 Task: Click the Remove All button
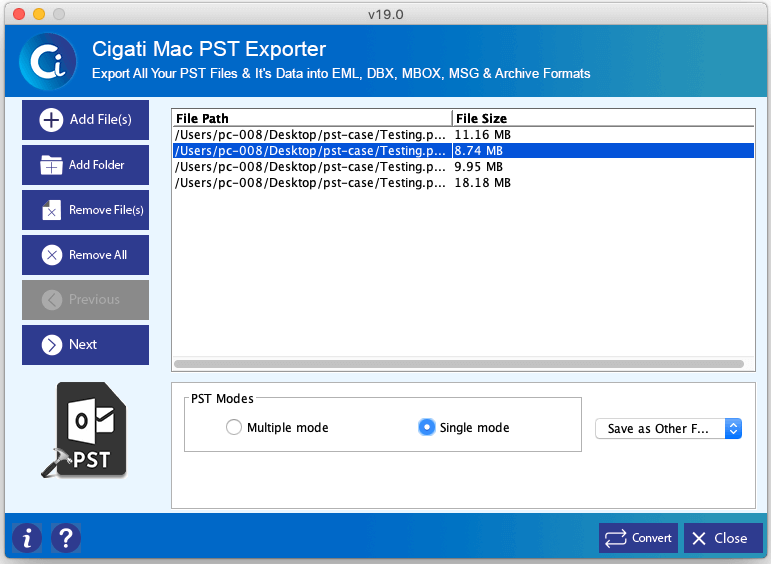[85, 255]
